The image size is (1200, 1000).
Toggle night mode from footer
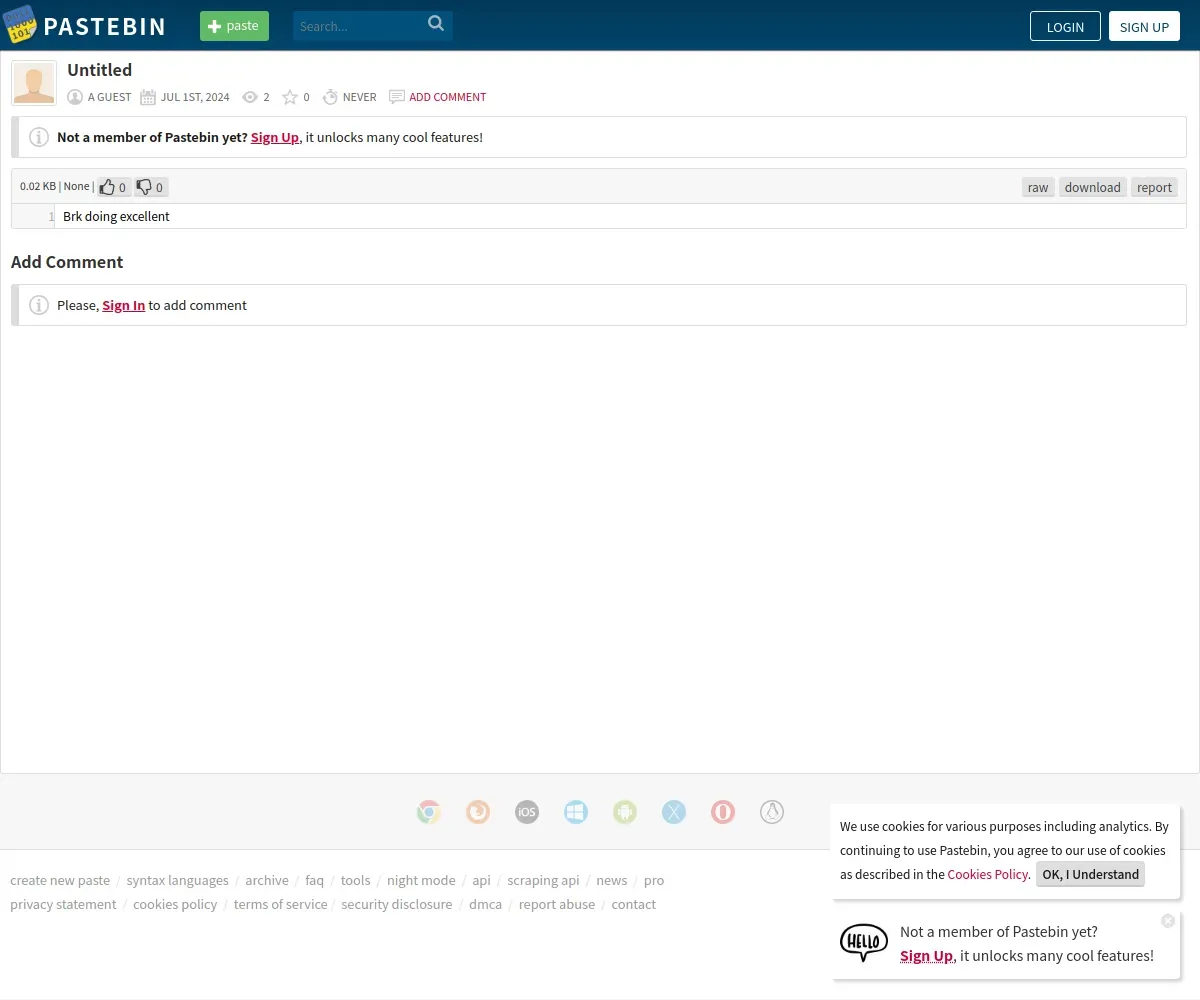(x=421, y=880)
